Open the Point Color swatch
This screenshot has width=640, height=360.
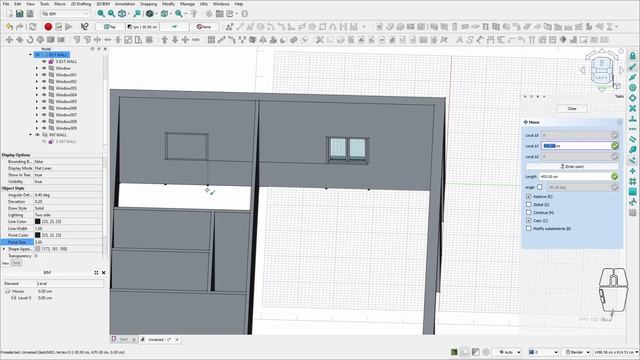(38, 235)
